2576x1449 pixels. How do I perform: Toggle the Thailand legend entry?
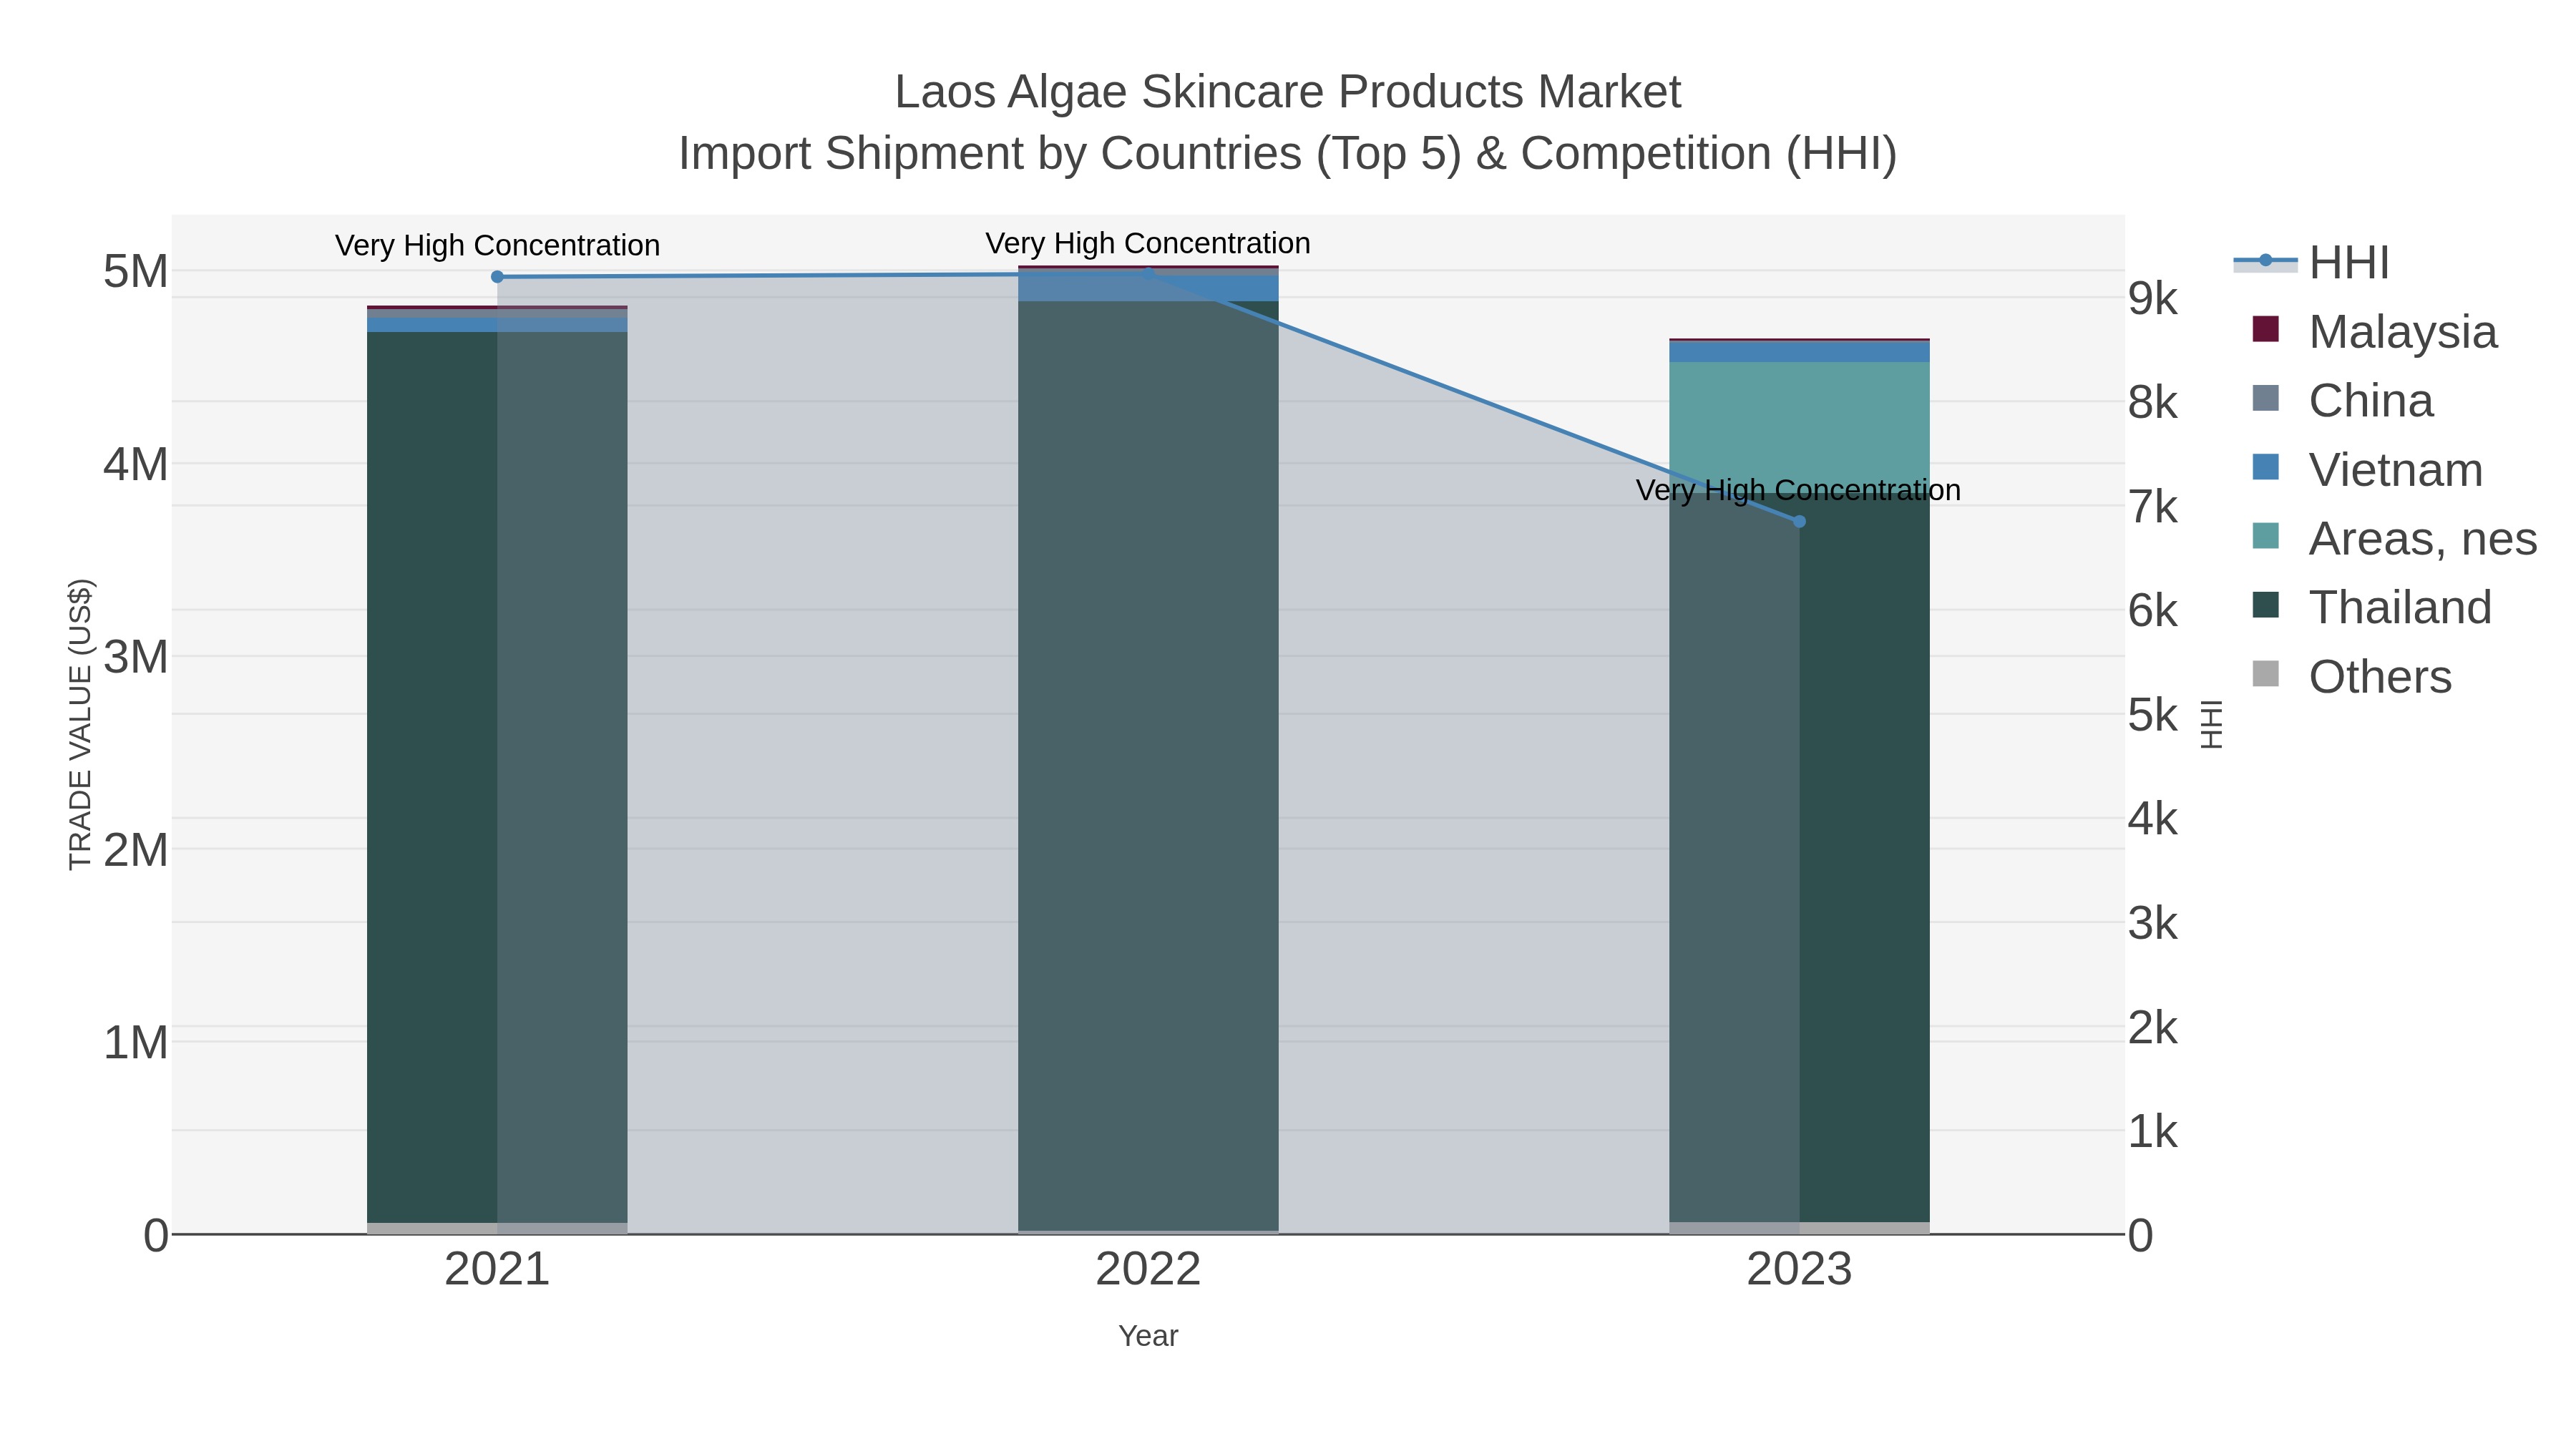[x=2371, y=607]
